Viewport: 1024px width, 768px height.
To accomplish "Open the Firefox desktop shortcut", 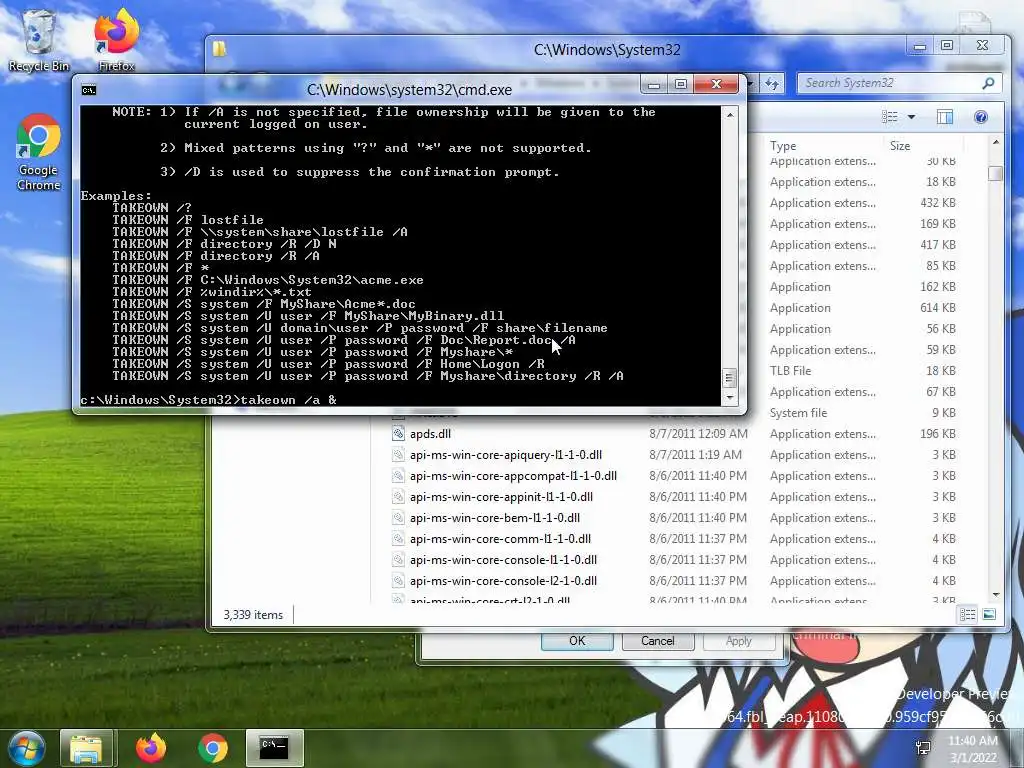I will [116, 40].
